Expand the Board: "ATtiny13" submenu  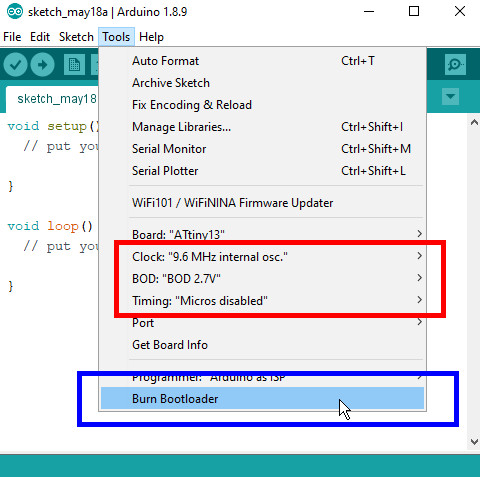262,234
